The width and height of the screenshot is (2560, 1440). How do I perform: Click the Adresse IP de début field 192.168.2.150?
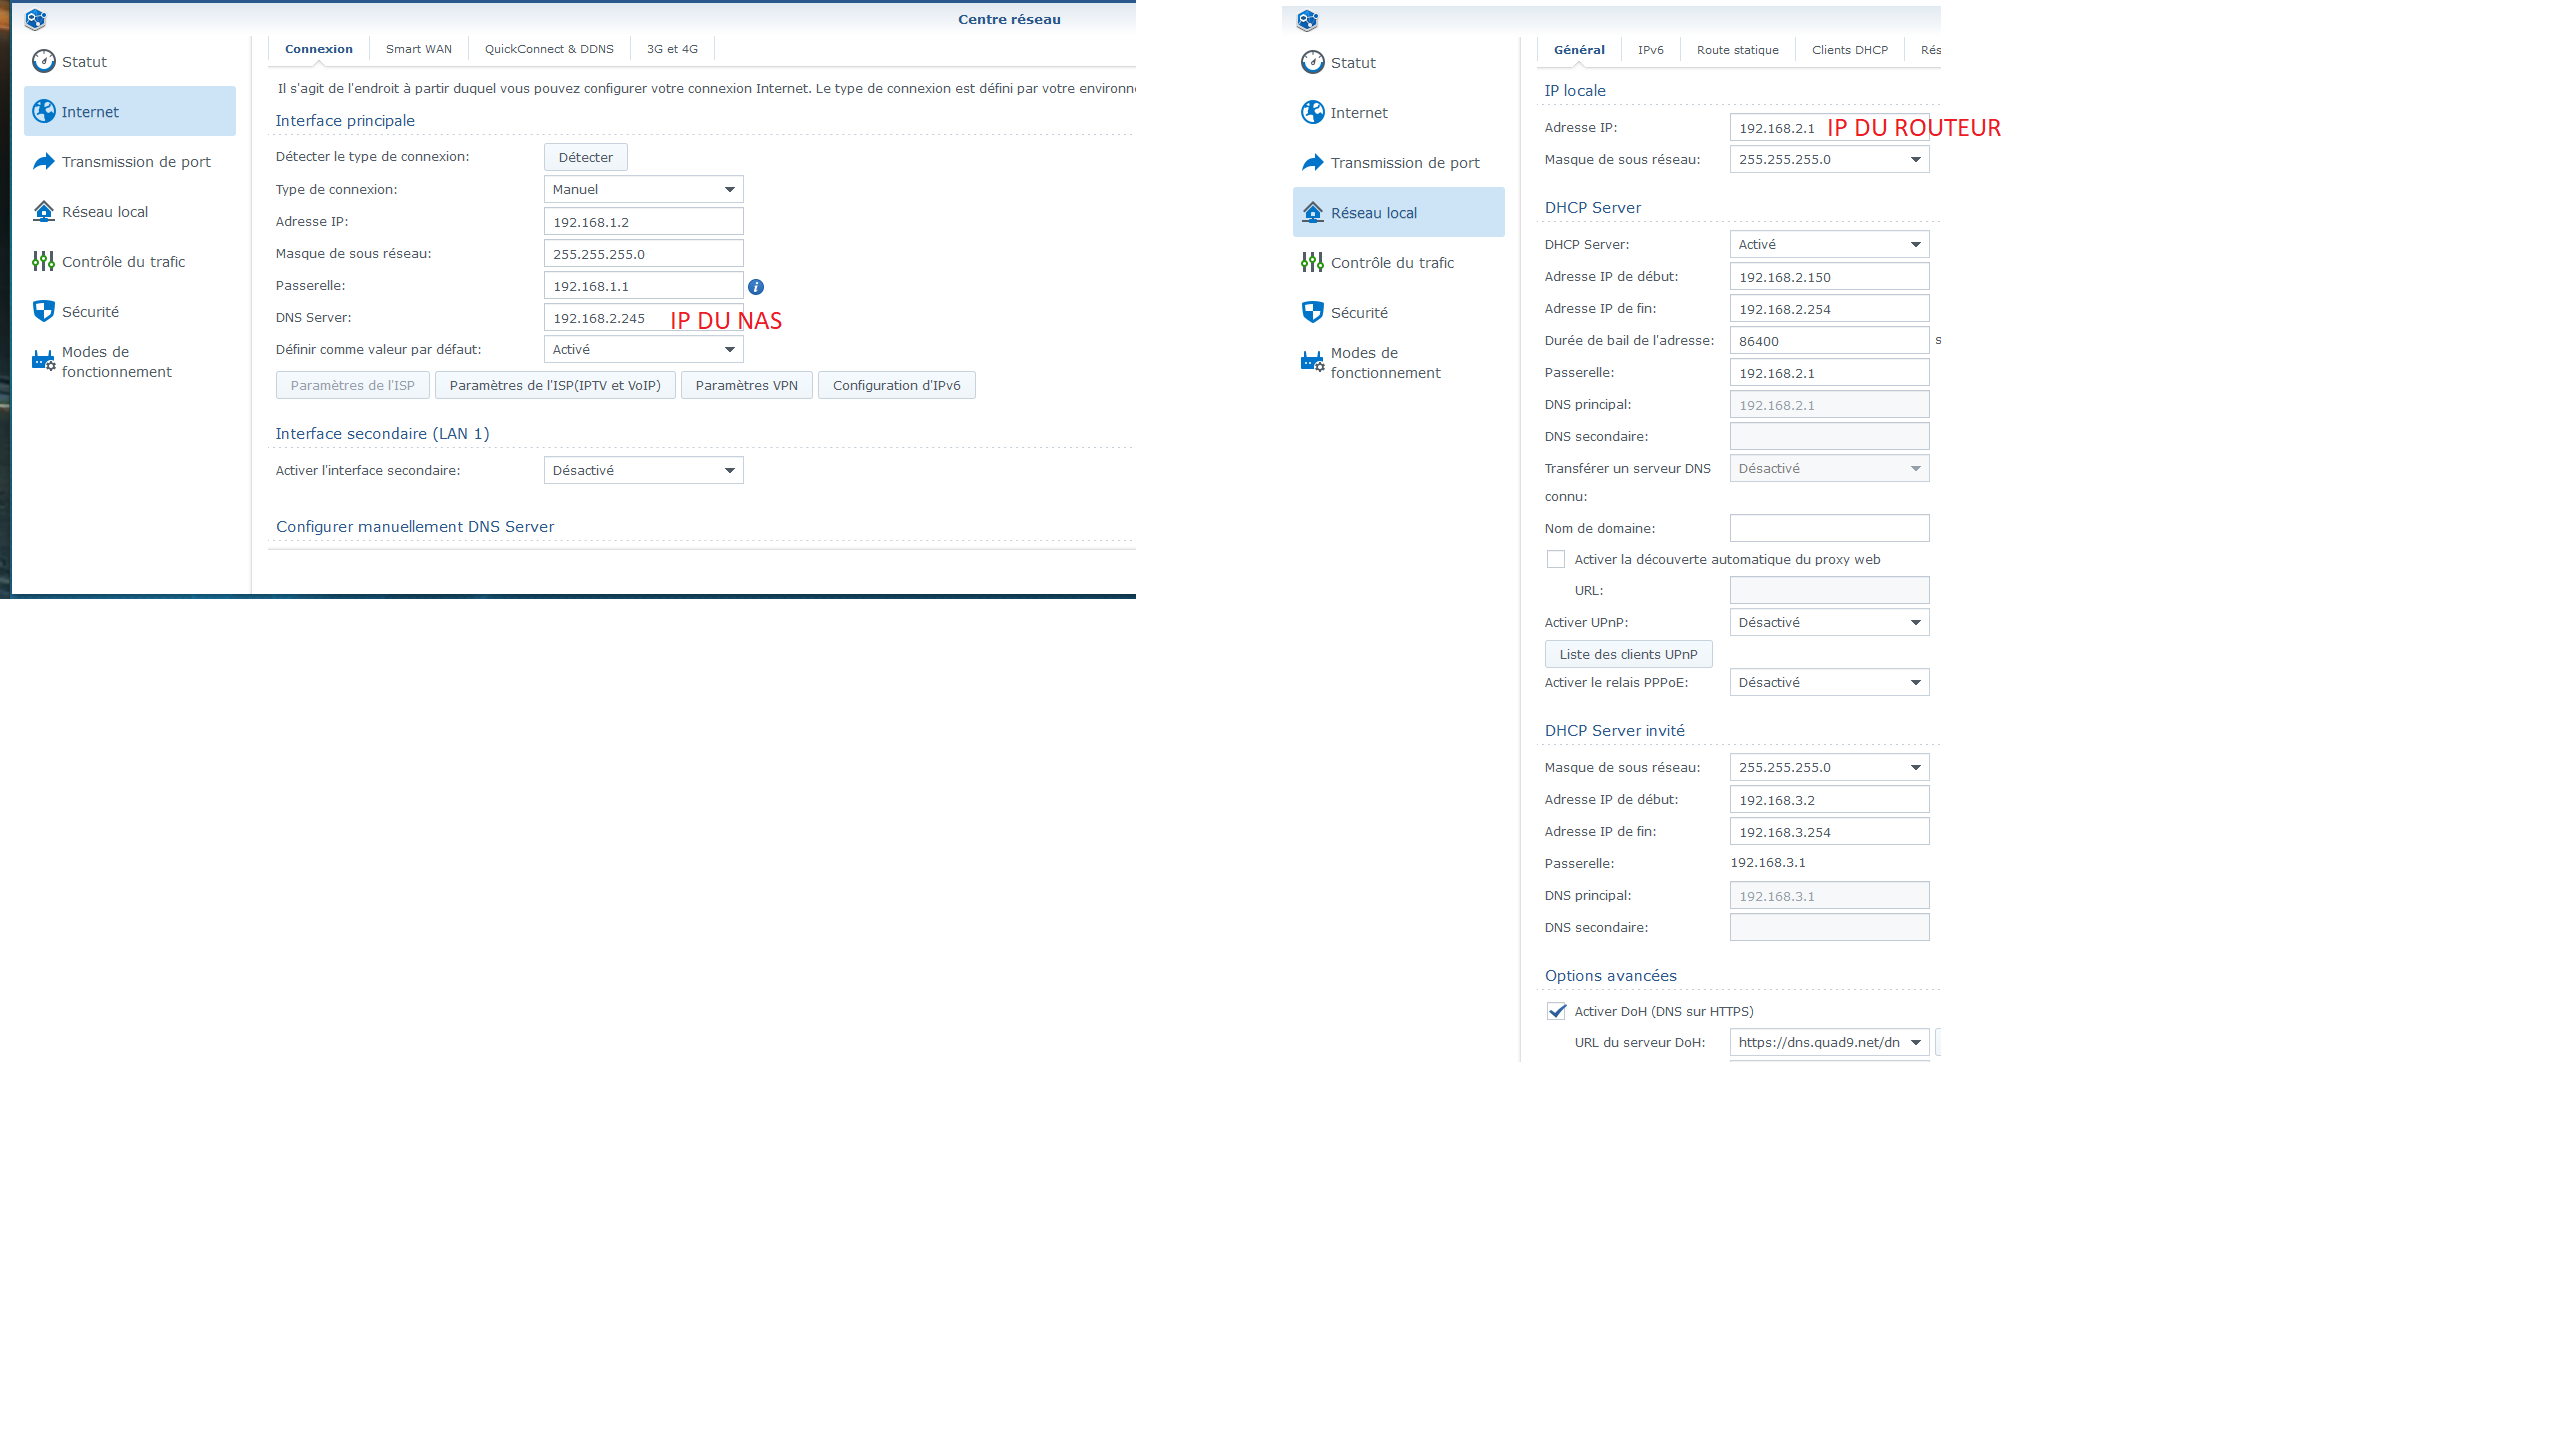point(1828,277)
